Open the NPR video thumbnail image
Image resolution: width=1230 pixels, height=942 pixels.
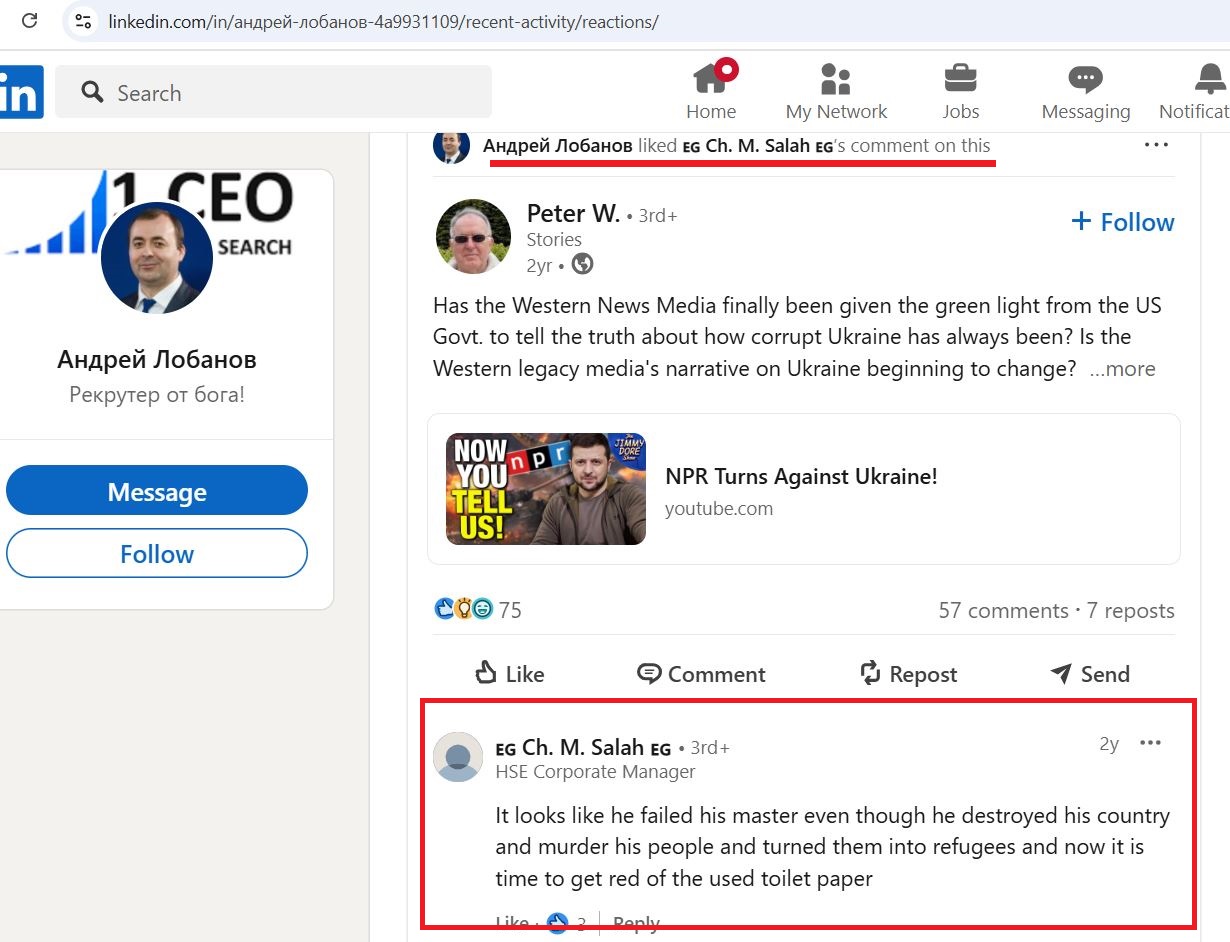(546, 489)
